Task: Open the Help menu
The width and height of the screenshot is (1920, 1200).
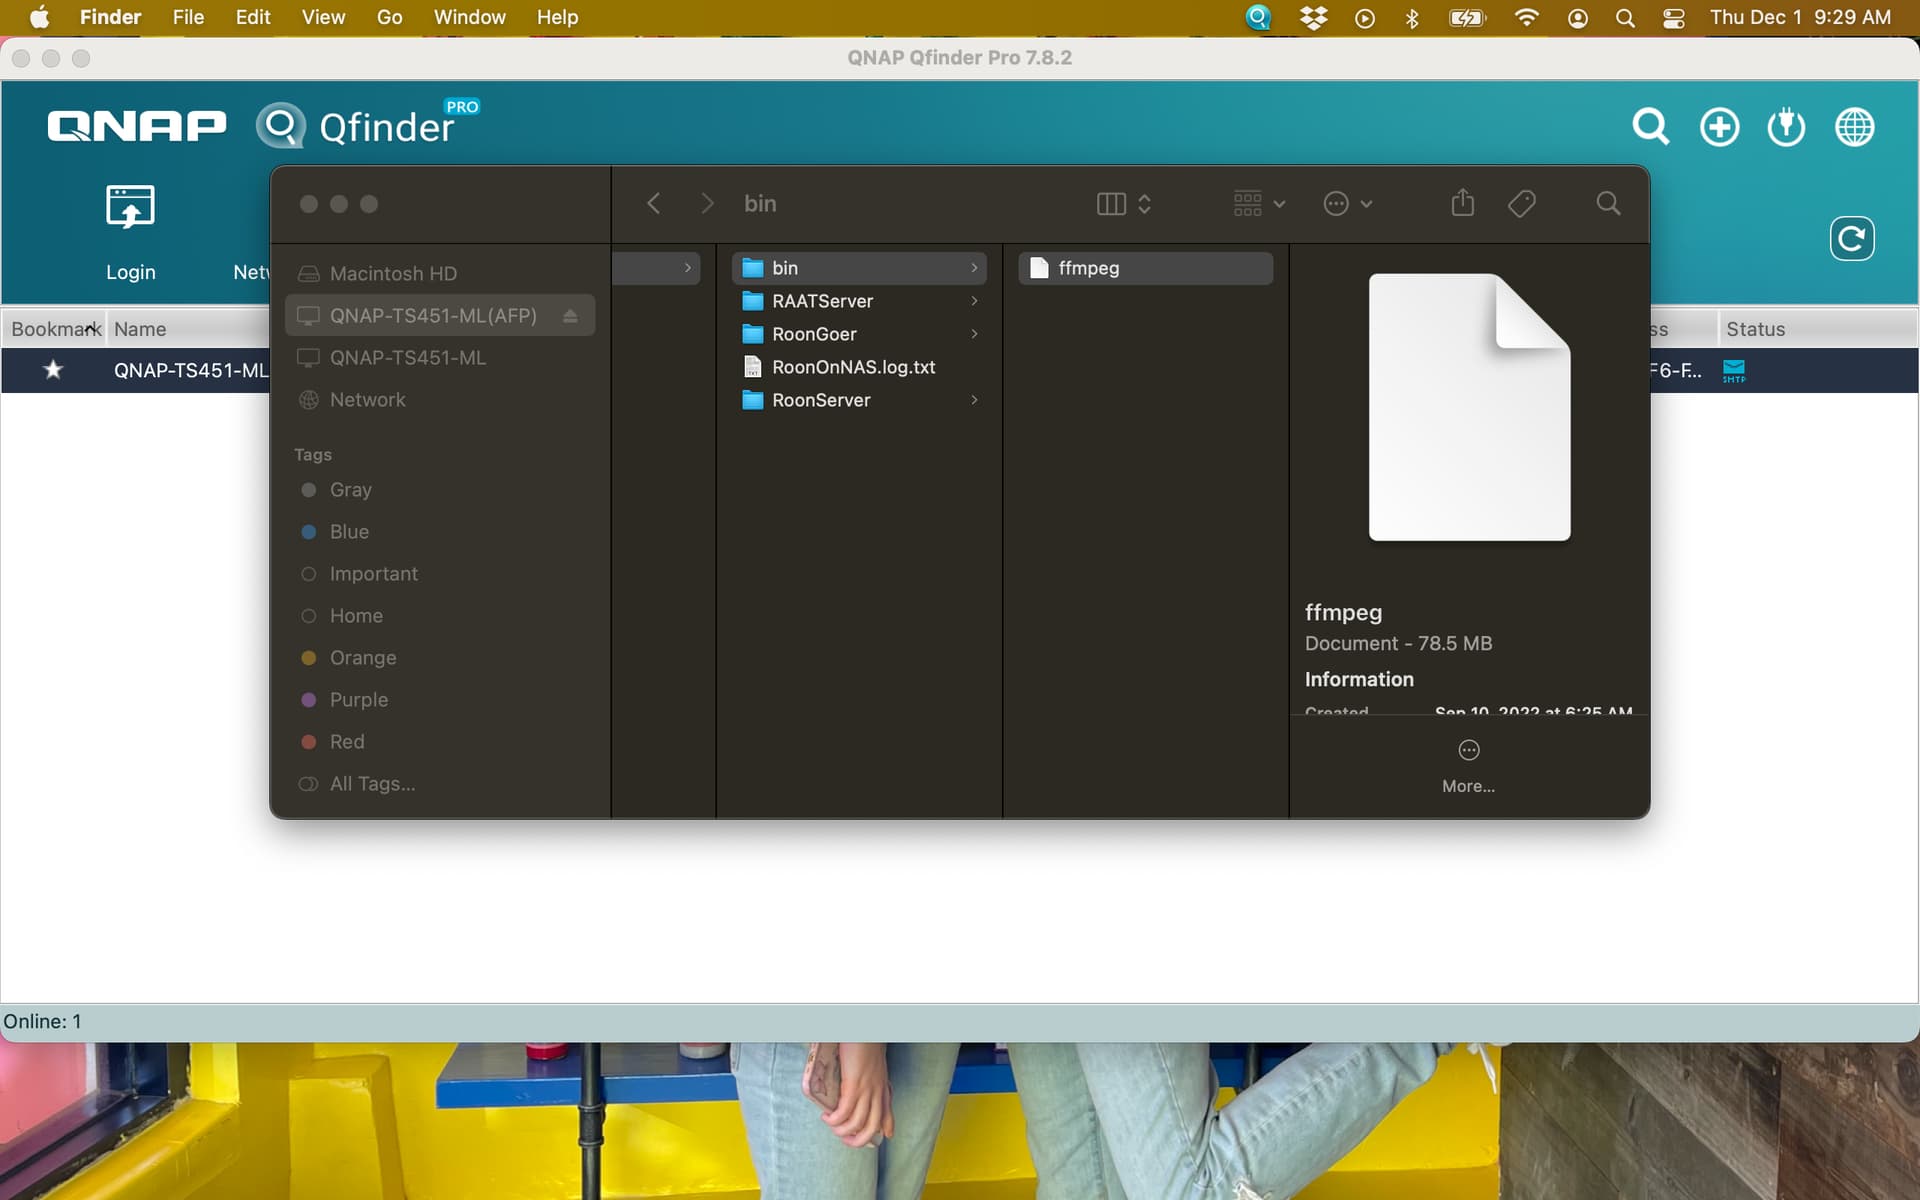Action: [x=557, y=17]
